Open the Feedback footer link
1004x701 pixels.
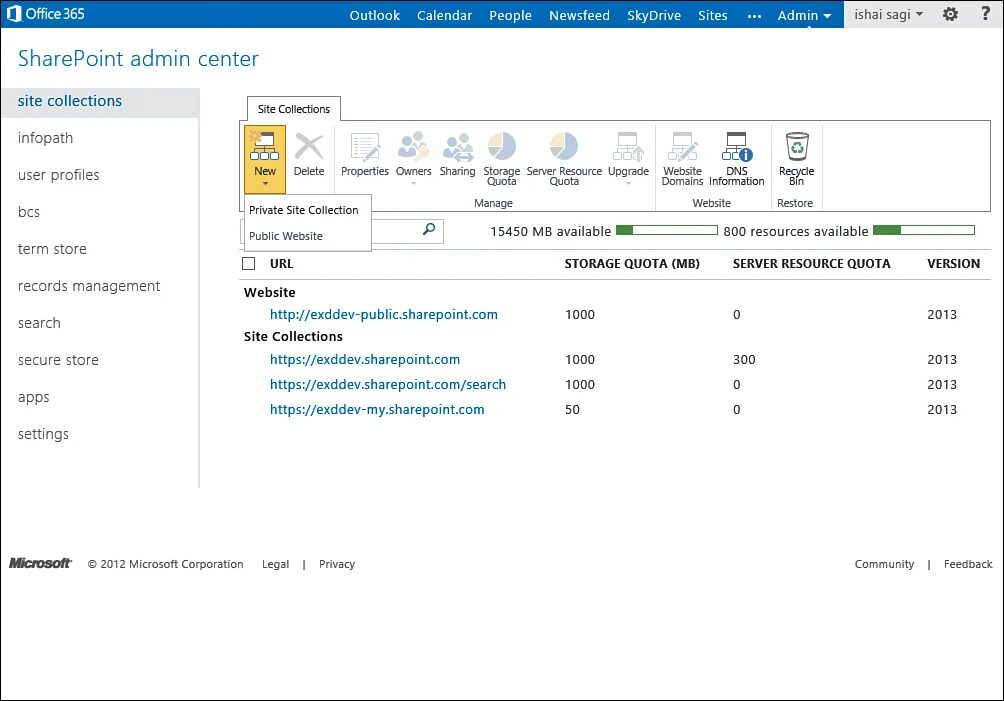pos(968,564)
